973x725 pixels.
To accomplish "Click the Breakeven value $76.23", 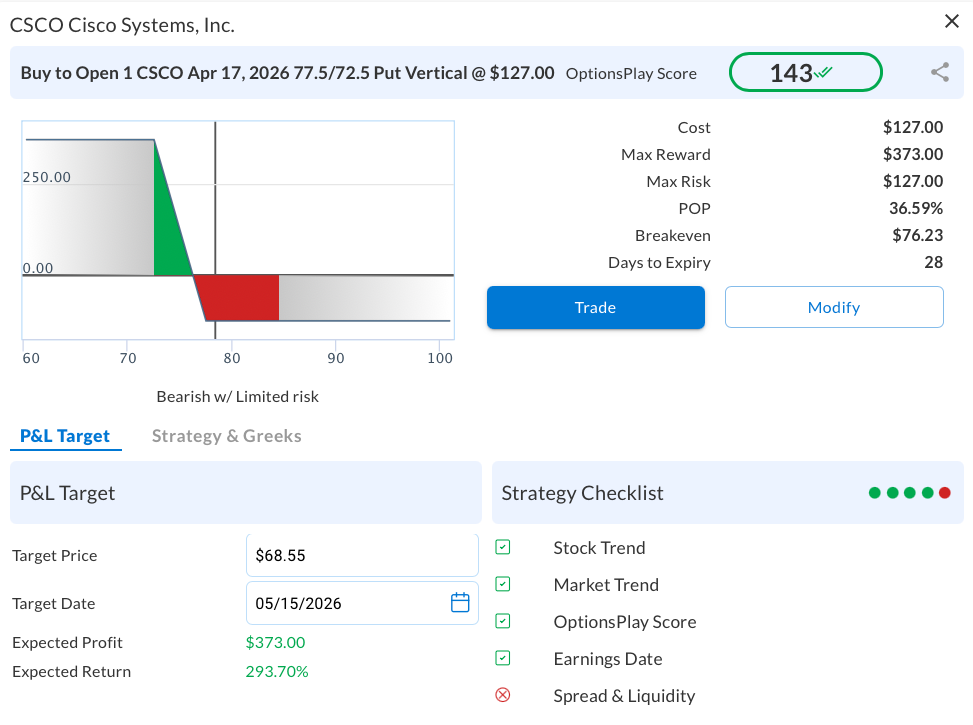I will [x=917, y=235].
